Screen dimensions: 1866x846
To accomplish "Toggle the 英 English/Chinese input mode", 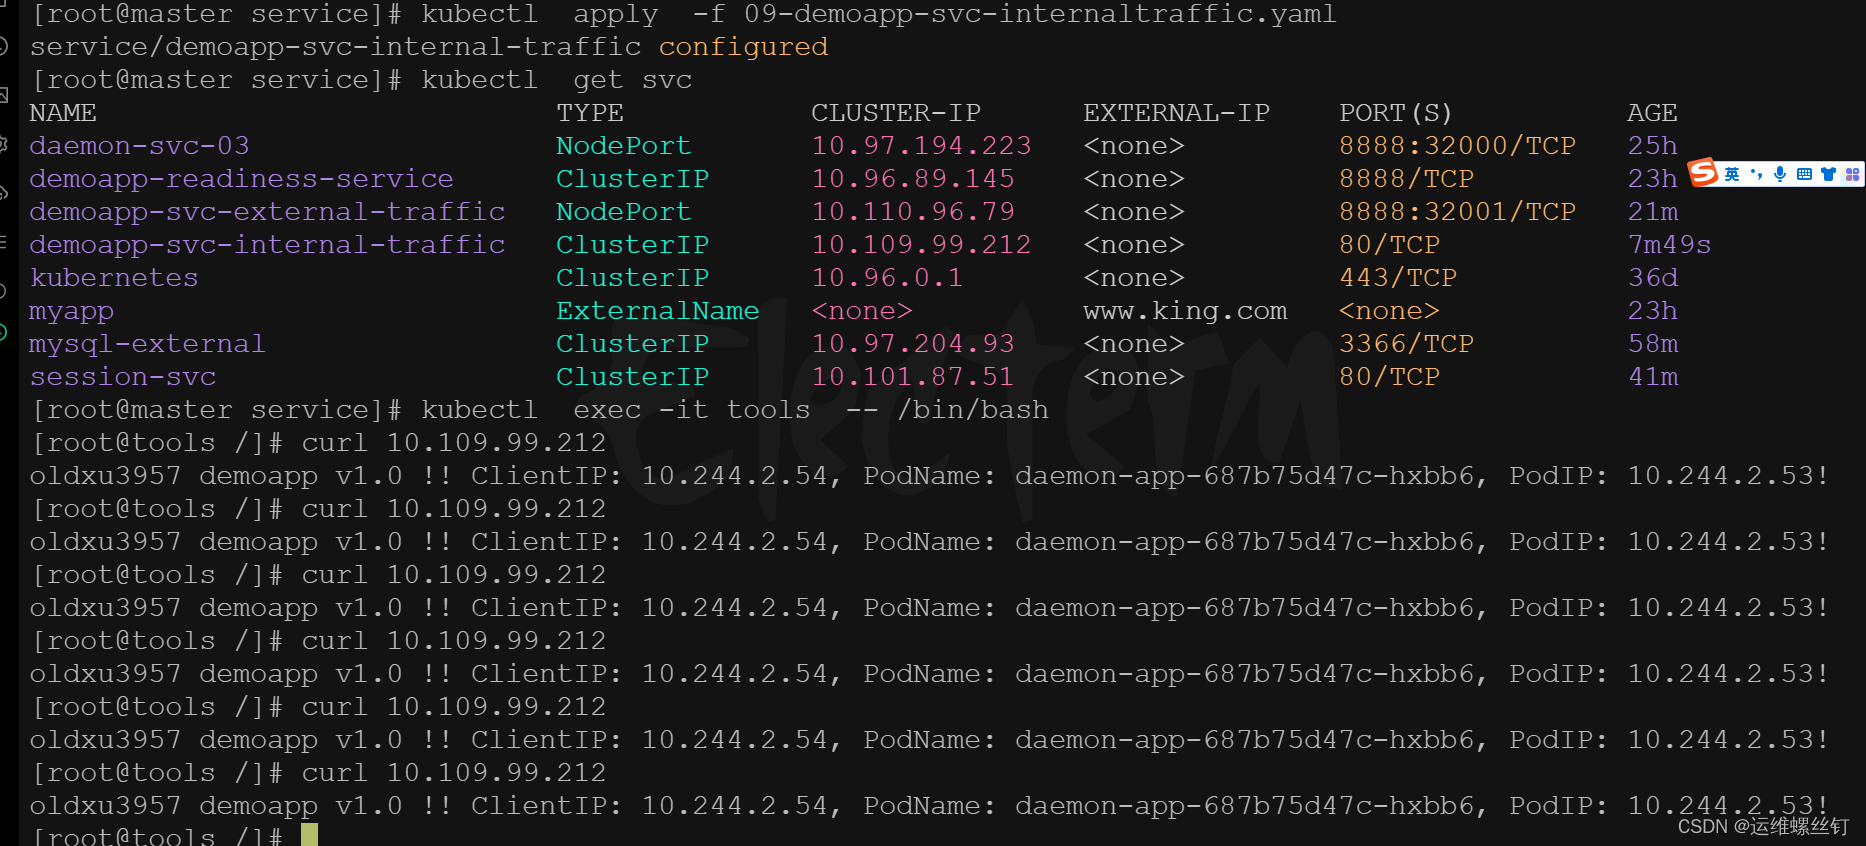I will 1732,174.
